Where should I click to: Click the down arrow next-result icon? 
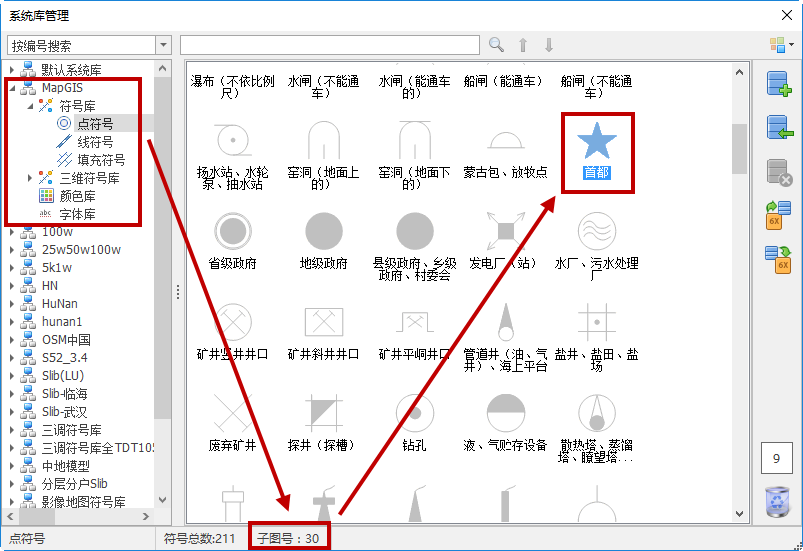click(x=548, y=45)
